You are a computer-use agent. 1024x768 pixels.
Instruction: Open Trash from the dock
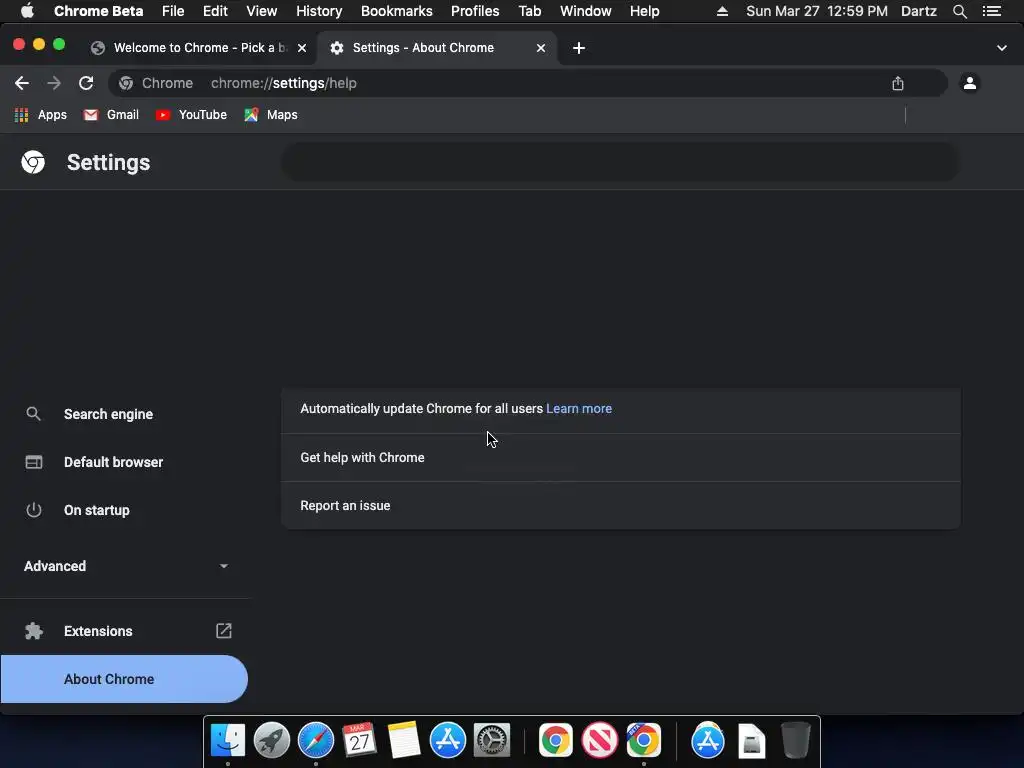point(796,741)
